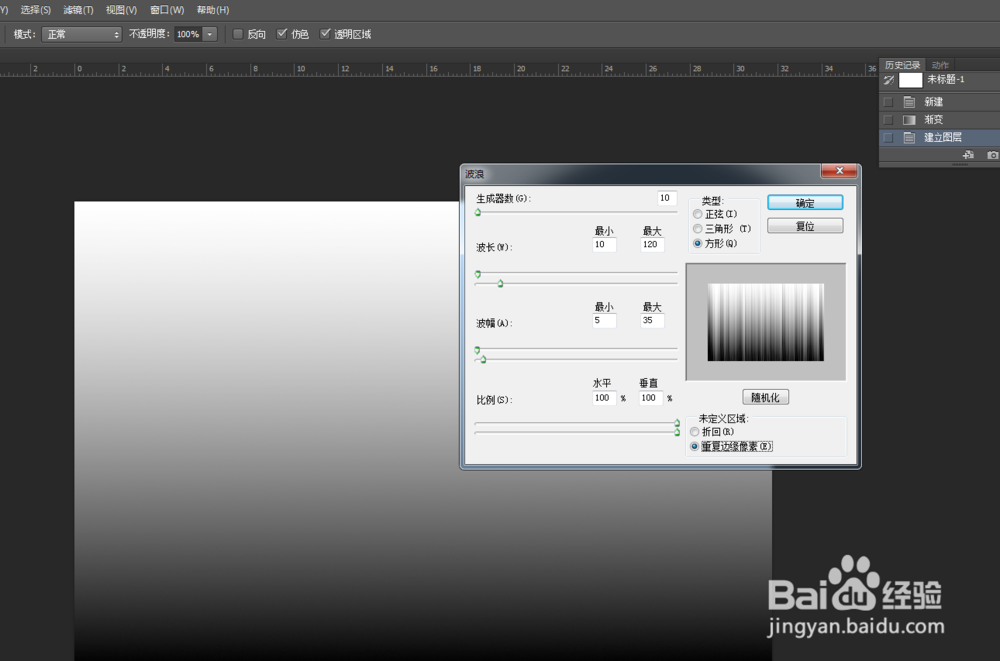Select the 新建 history state
This screenshot has height=661, width=1000.
pos(939,102)
